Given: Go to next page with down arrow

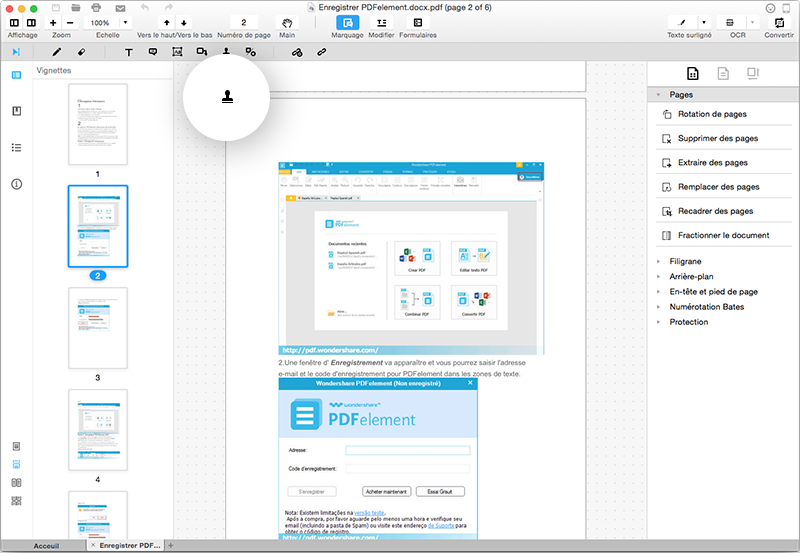Looking at the screenshot, I should 184,22.
